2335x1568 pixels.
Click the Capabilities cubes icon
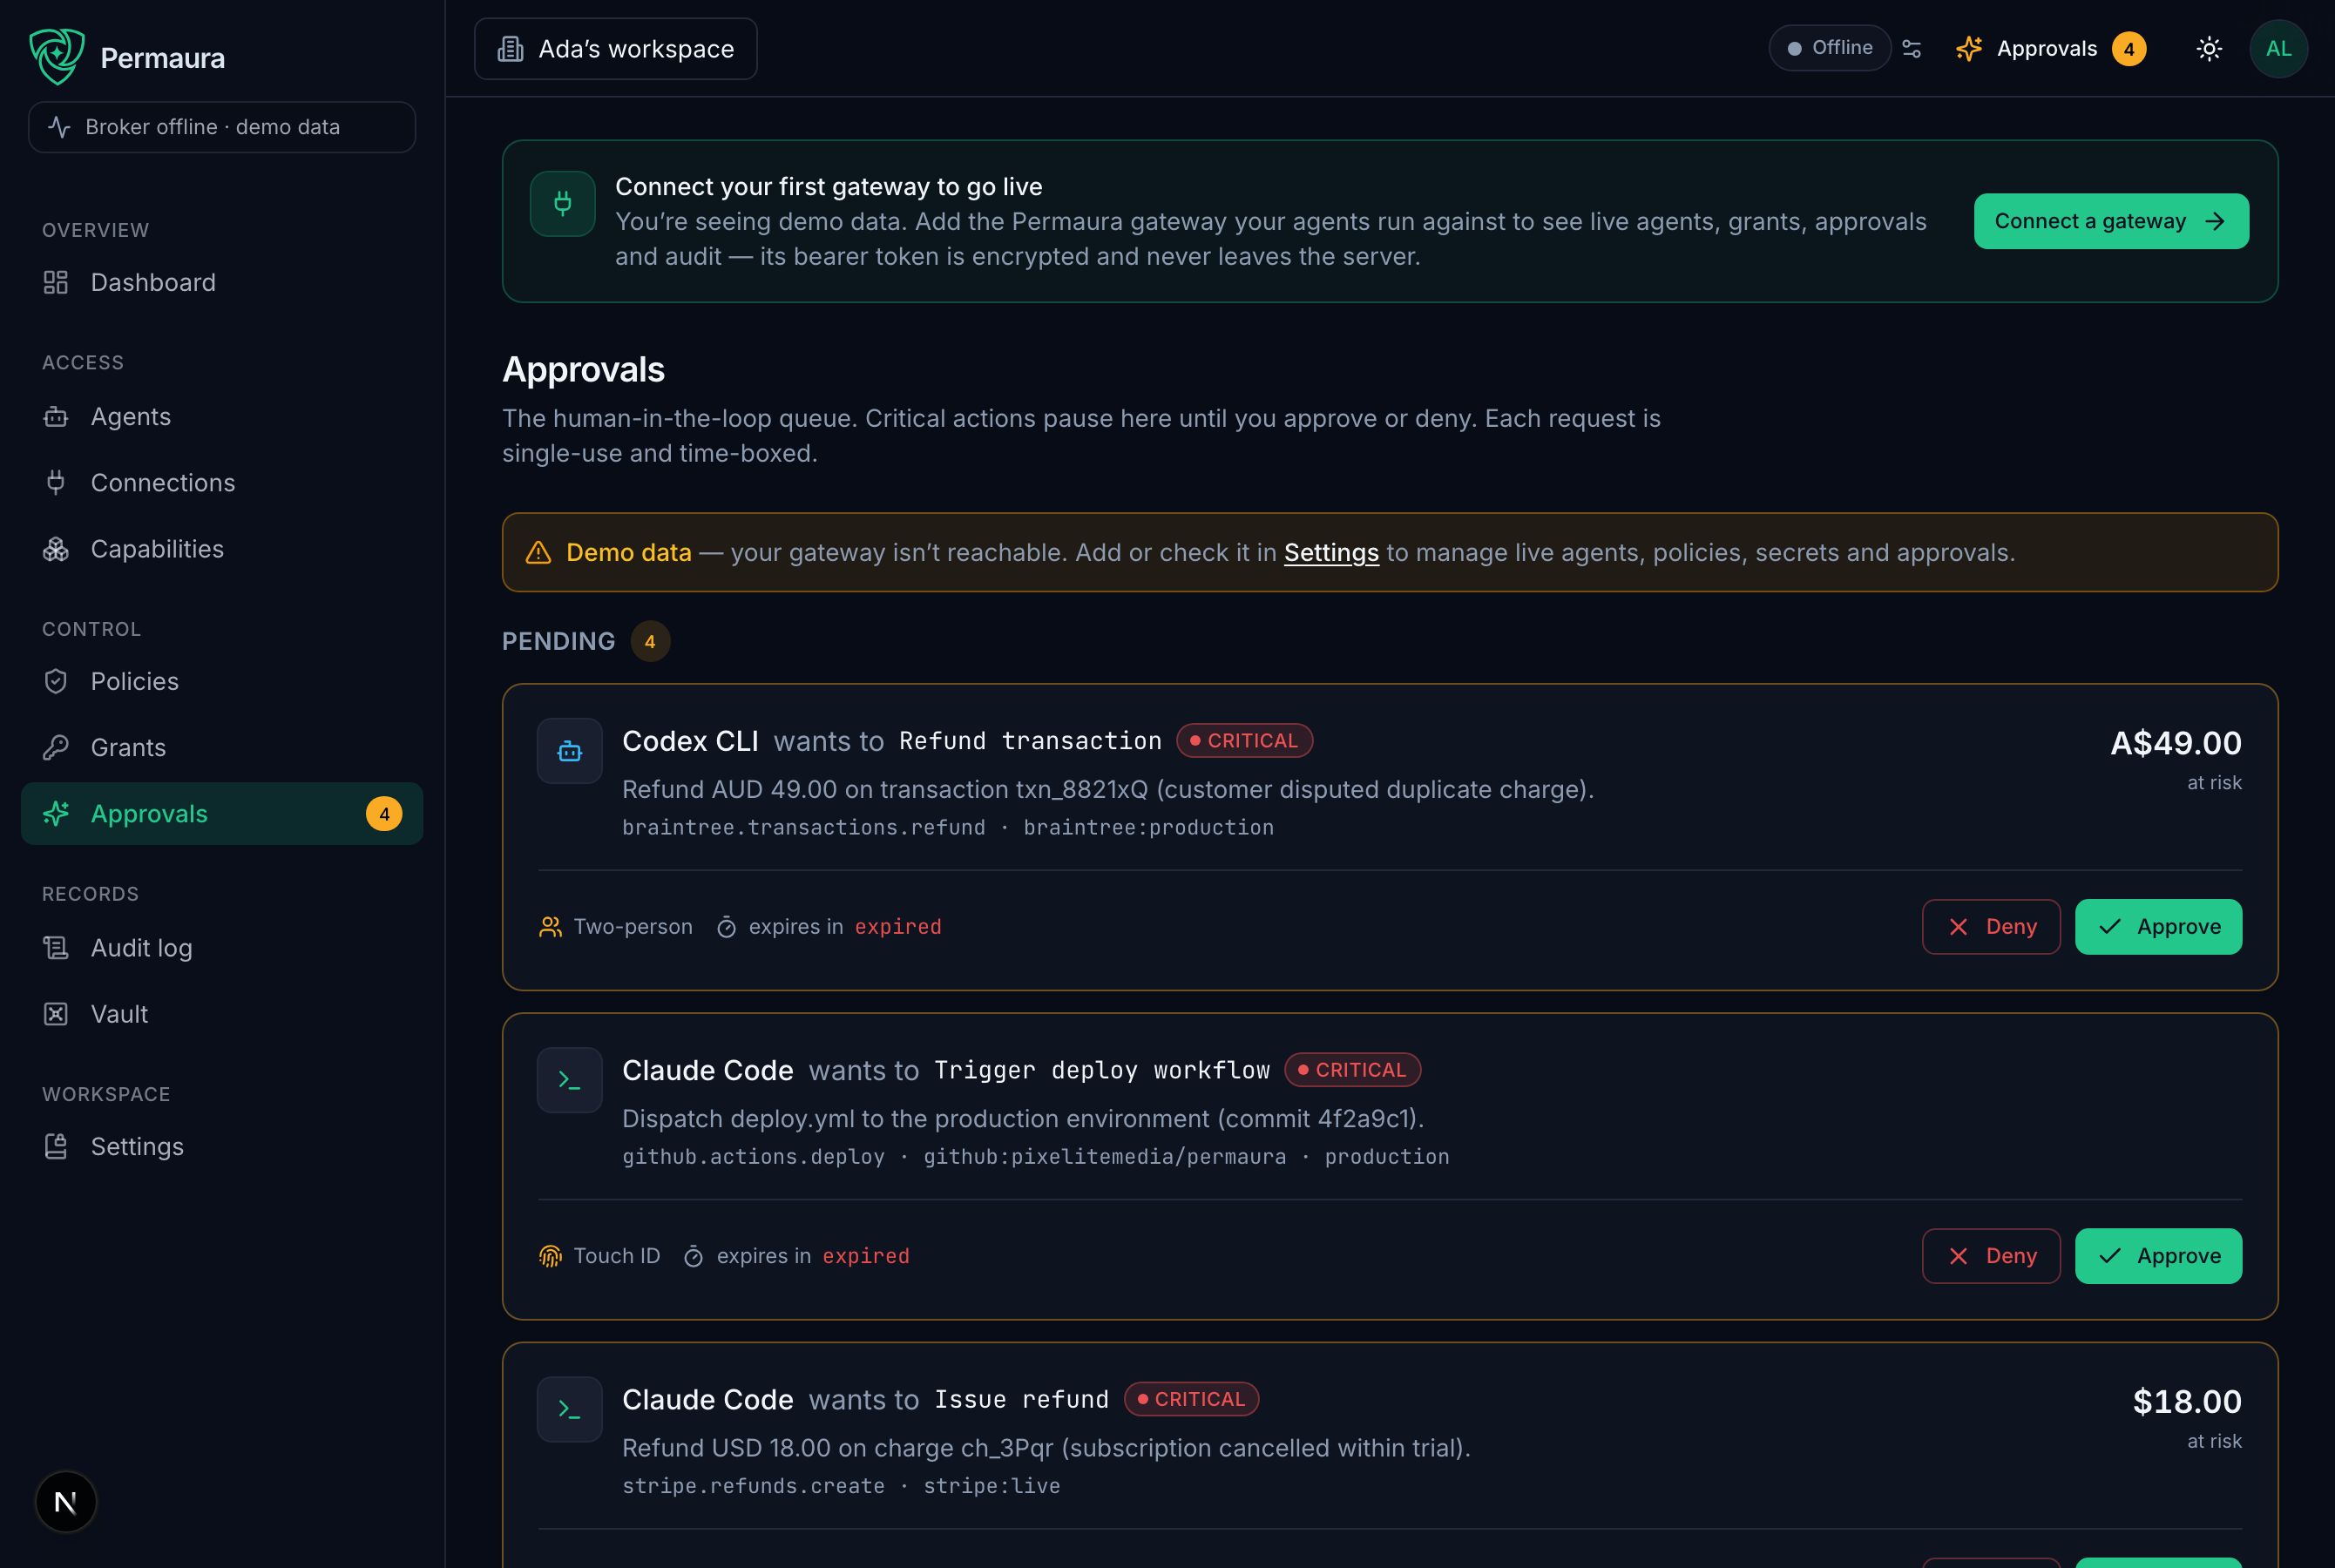(x=56, y=549)
